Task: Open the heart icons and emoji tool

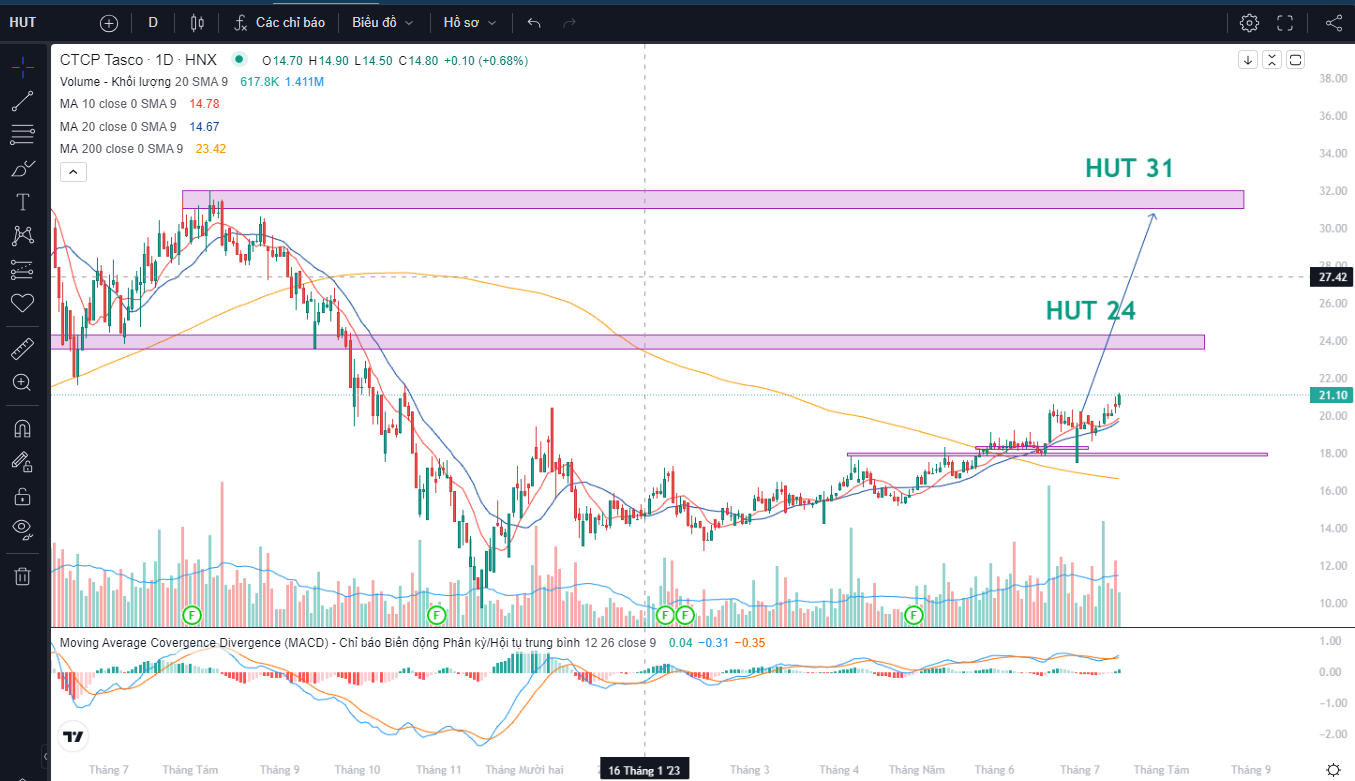Action: tap(22, 302)
